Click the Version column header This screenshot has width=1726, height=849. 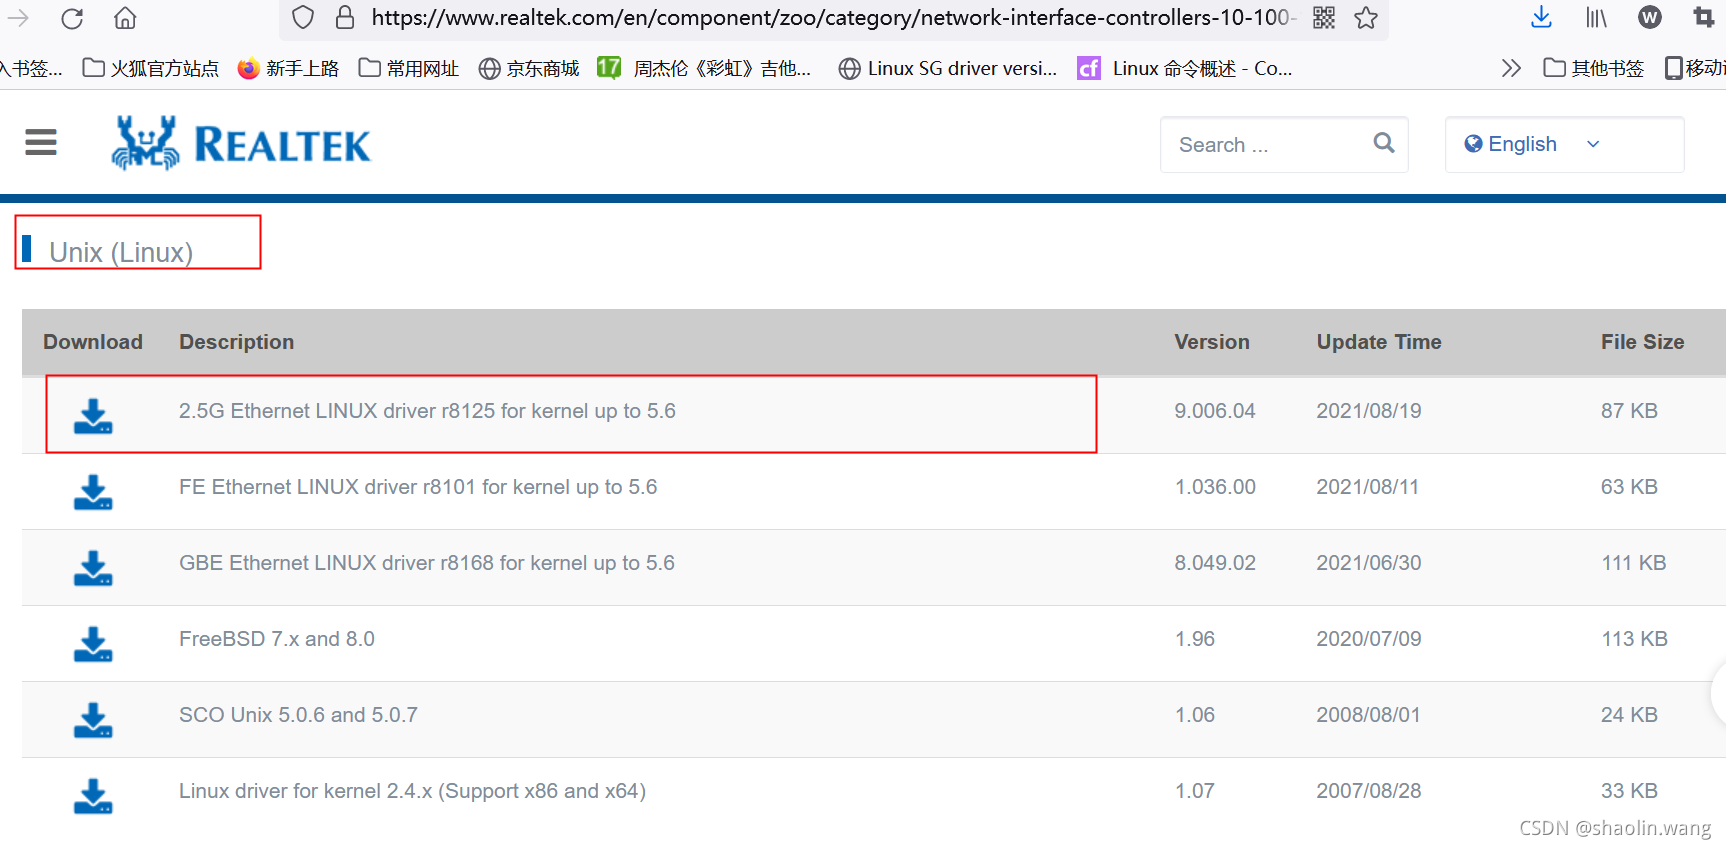(x=1212, y=342)
